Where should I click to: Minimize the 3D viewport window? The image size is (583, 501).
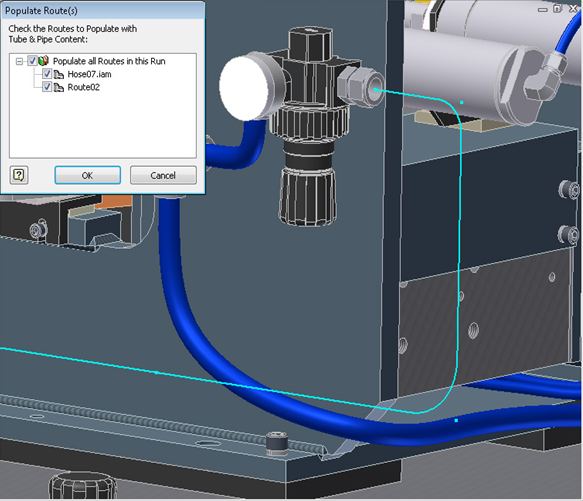543,9
